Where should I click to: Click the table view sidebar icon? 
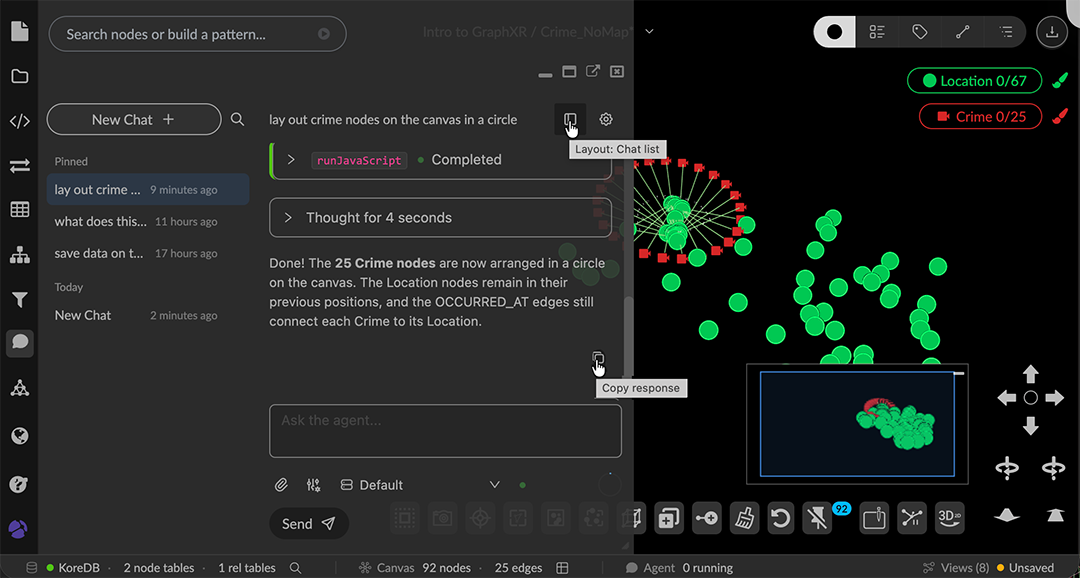point(19,209)
